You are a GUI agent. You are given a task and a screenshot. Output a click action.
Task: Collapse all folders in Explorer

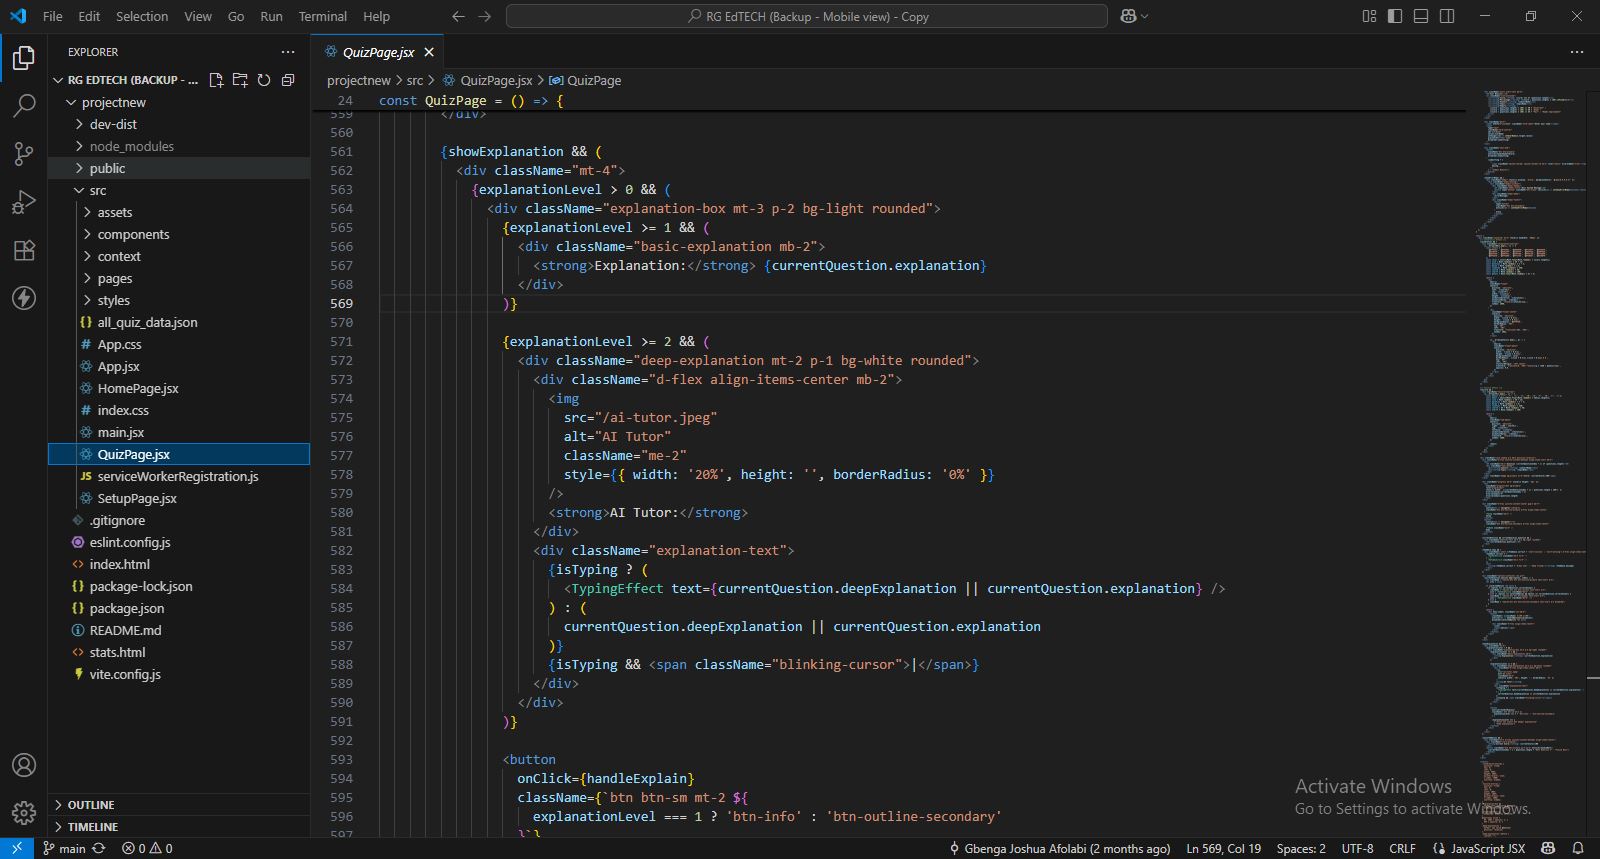pyautogui.click(x=288, y=80)
